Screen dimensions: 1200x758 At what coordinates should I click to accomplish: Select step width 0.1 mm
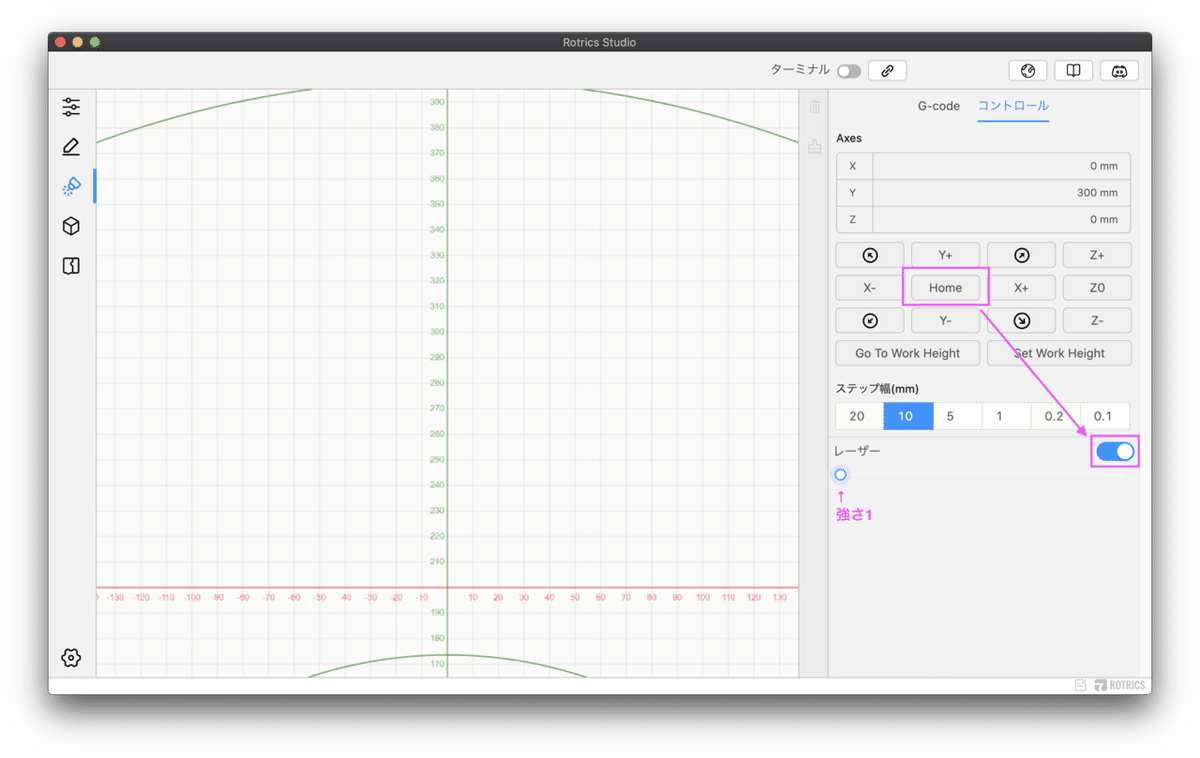point(1104,416)
